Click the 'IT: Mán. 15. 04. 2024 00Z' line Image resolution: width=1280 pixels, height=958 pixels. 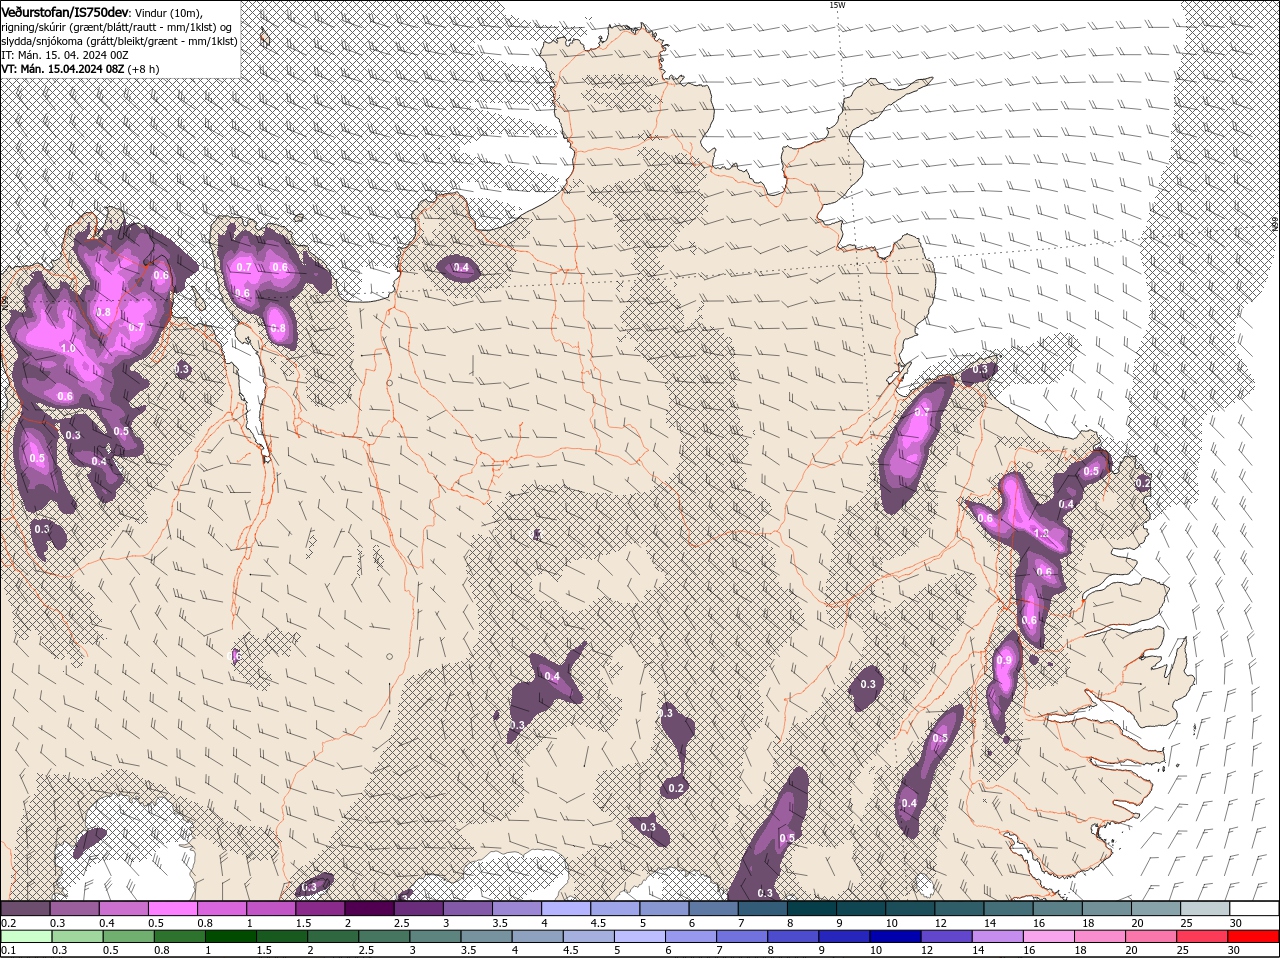pos(65,54)
